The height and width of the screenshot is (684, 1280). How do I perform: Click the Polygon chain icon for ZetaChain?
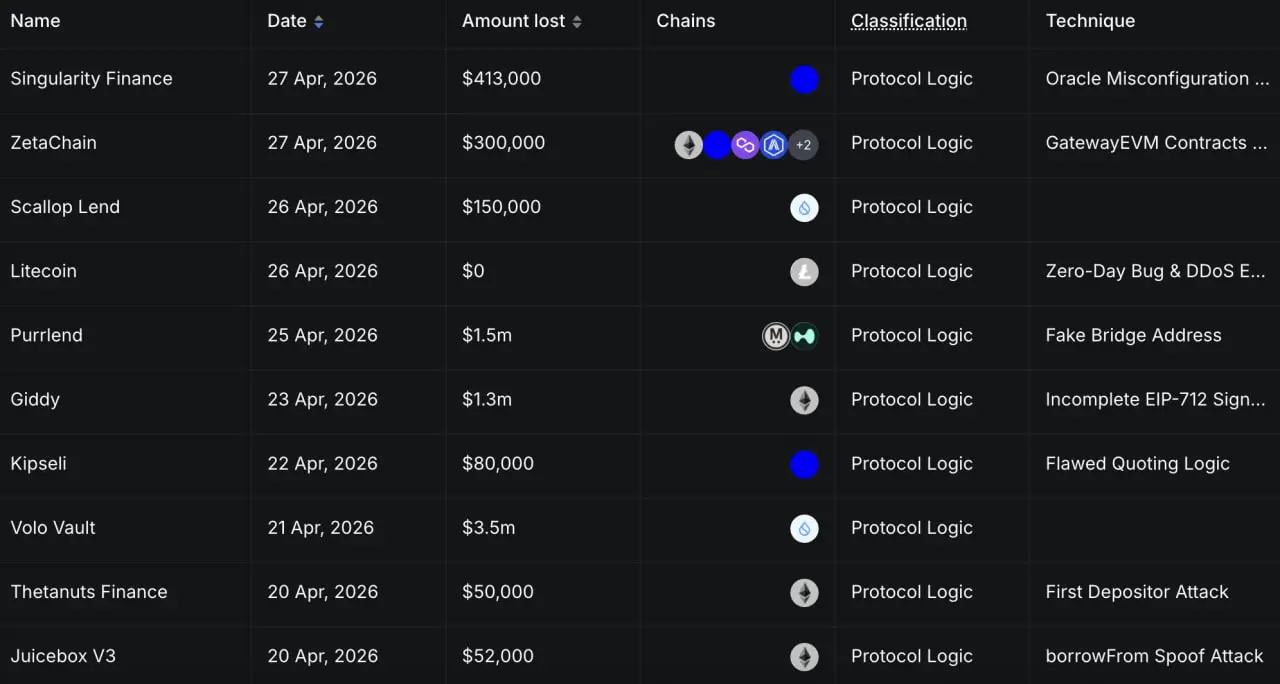click(745, 145)
